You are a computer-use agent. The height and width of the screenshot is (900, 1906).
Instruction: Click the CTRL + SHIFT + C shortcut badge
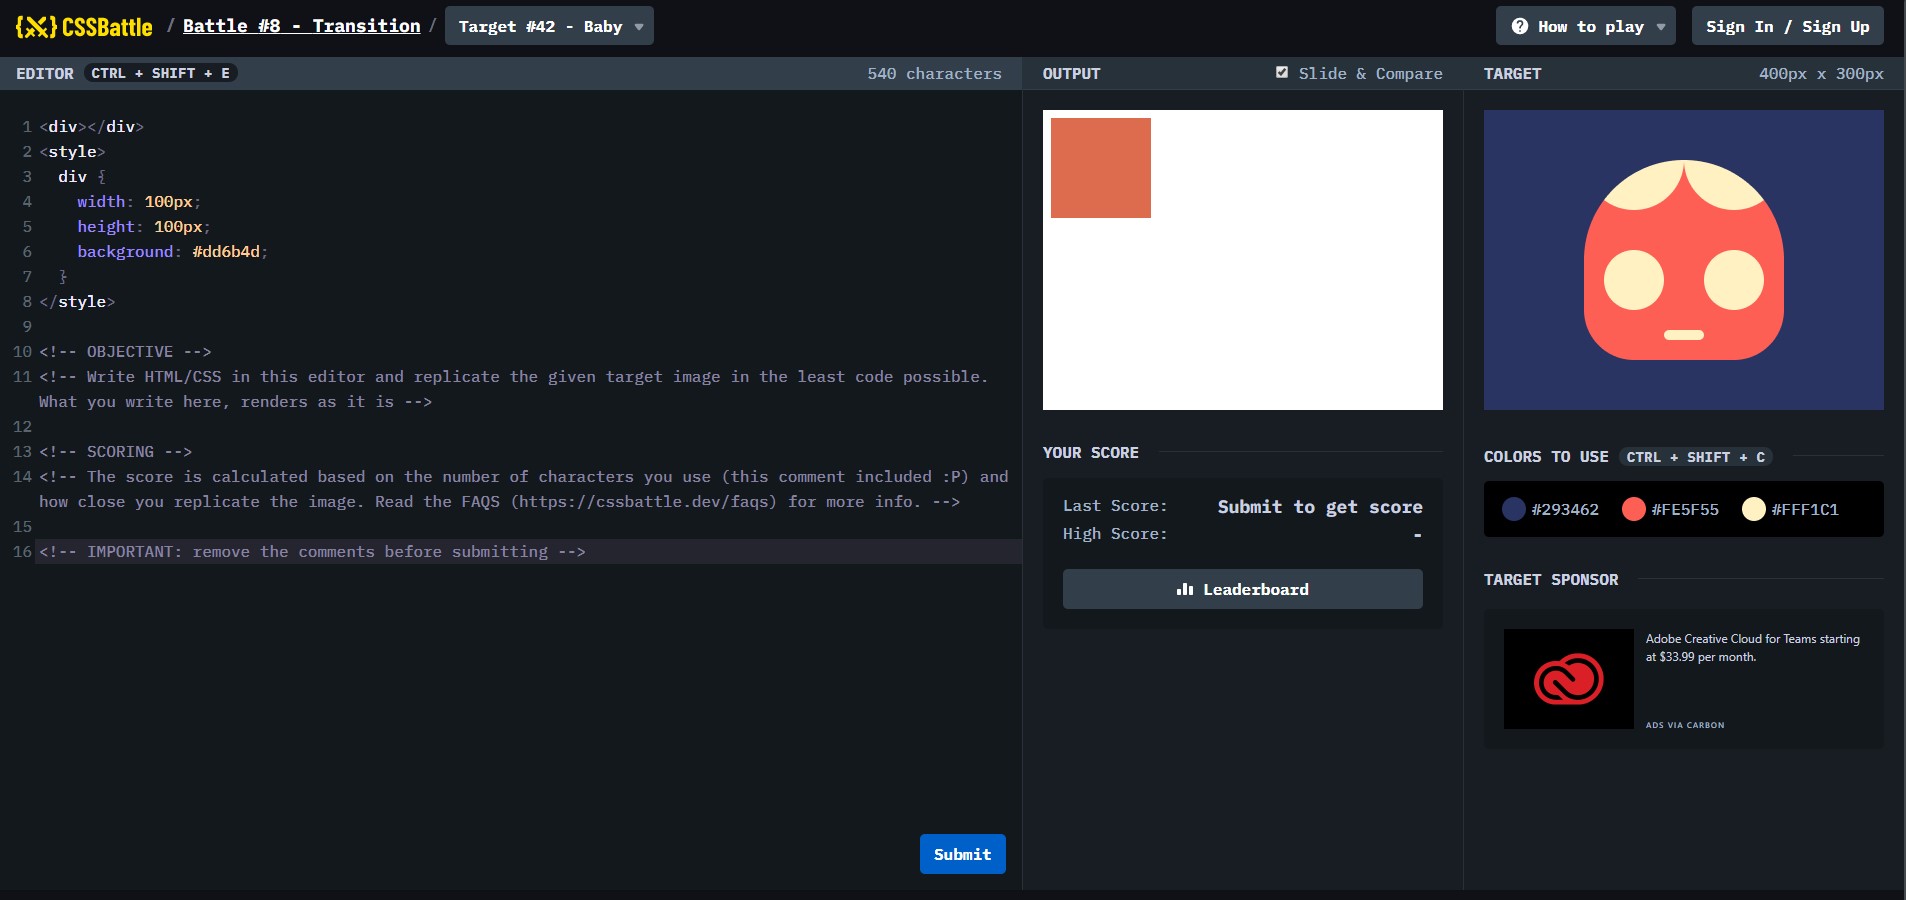[x=1694, y=457]
